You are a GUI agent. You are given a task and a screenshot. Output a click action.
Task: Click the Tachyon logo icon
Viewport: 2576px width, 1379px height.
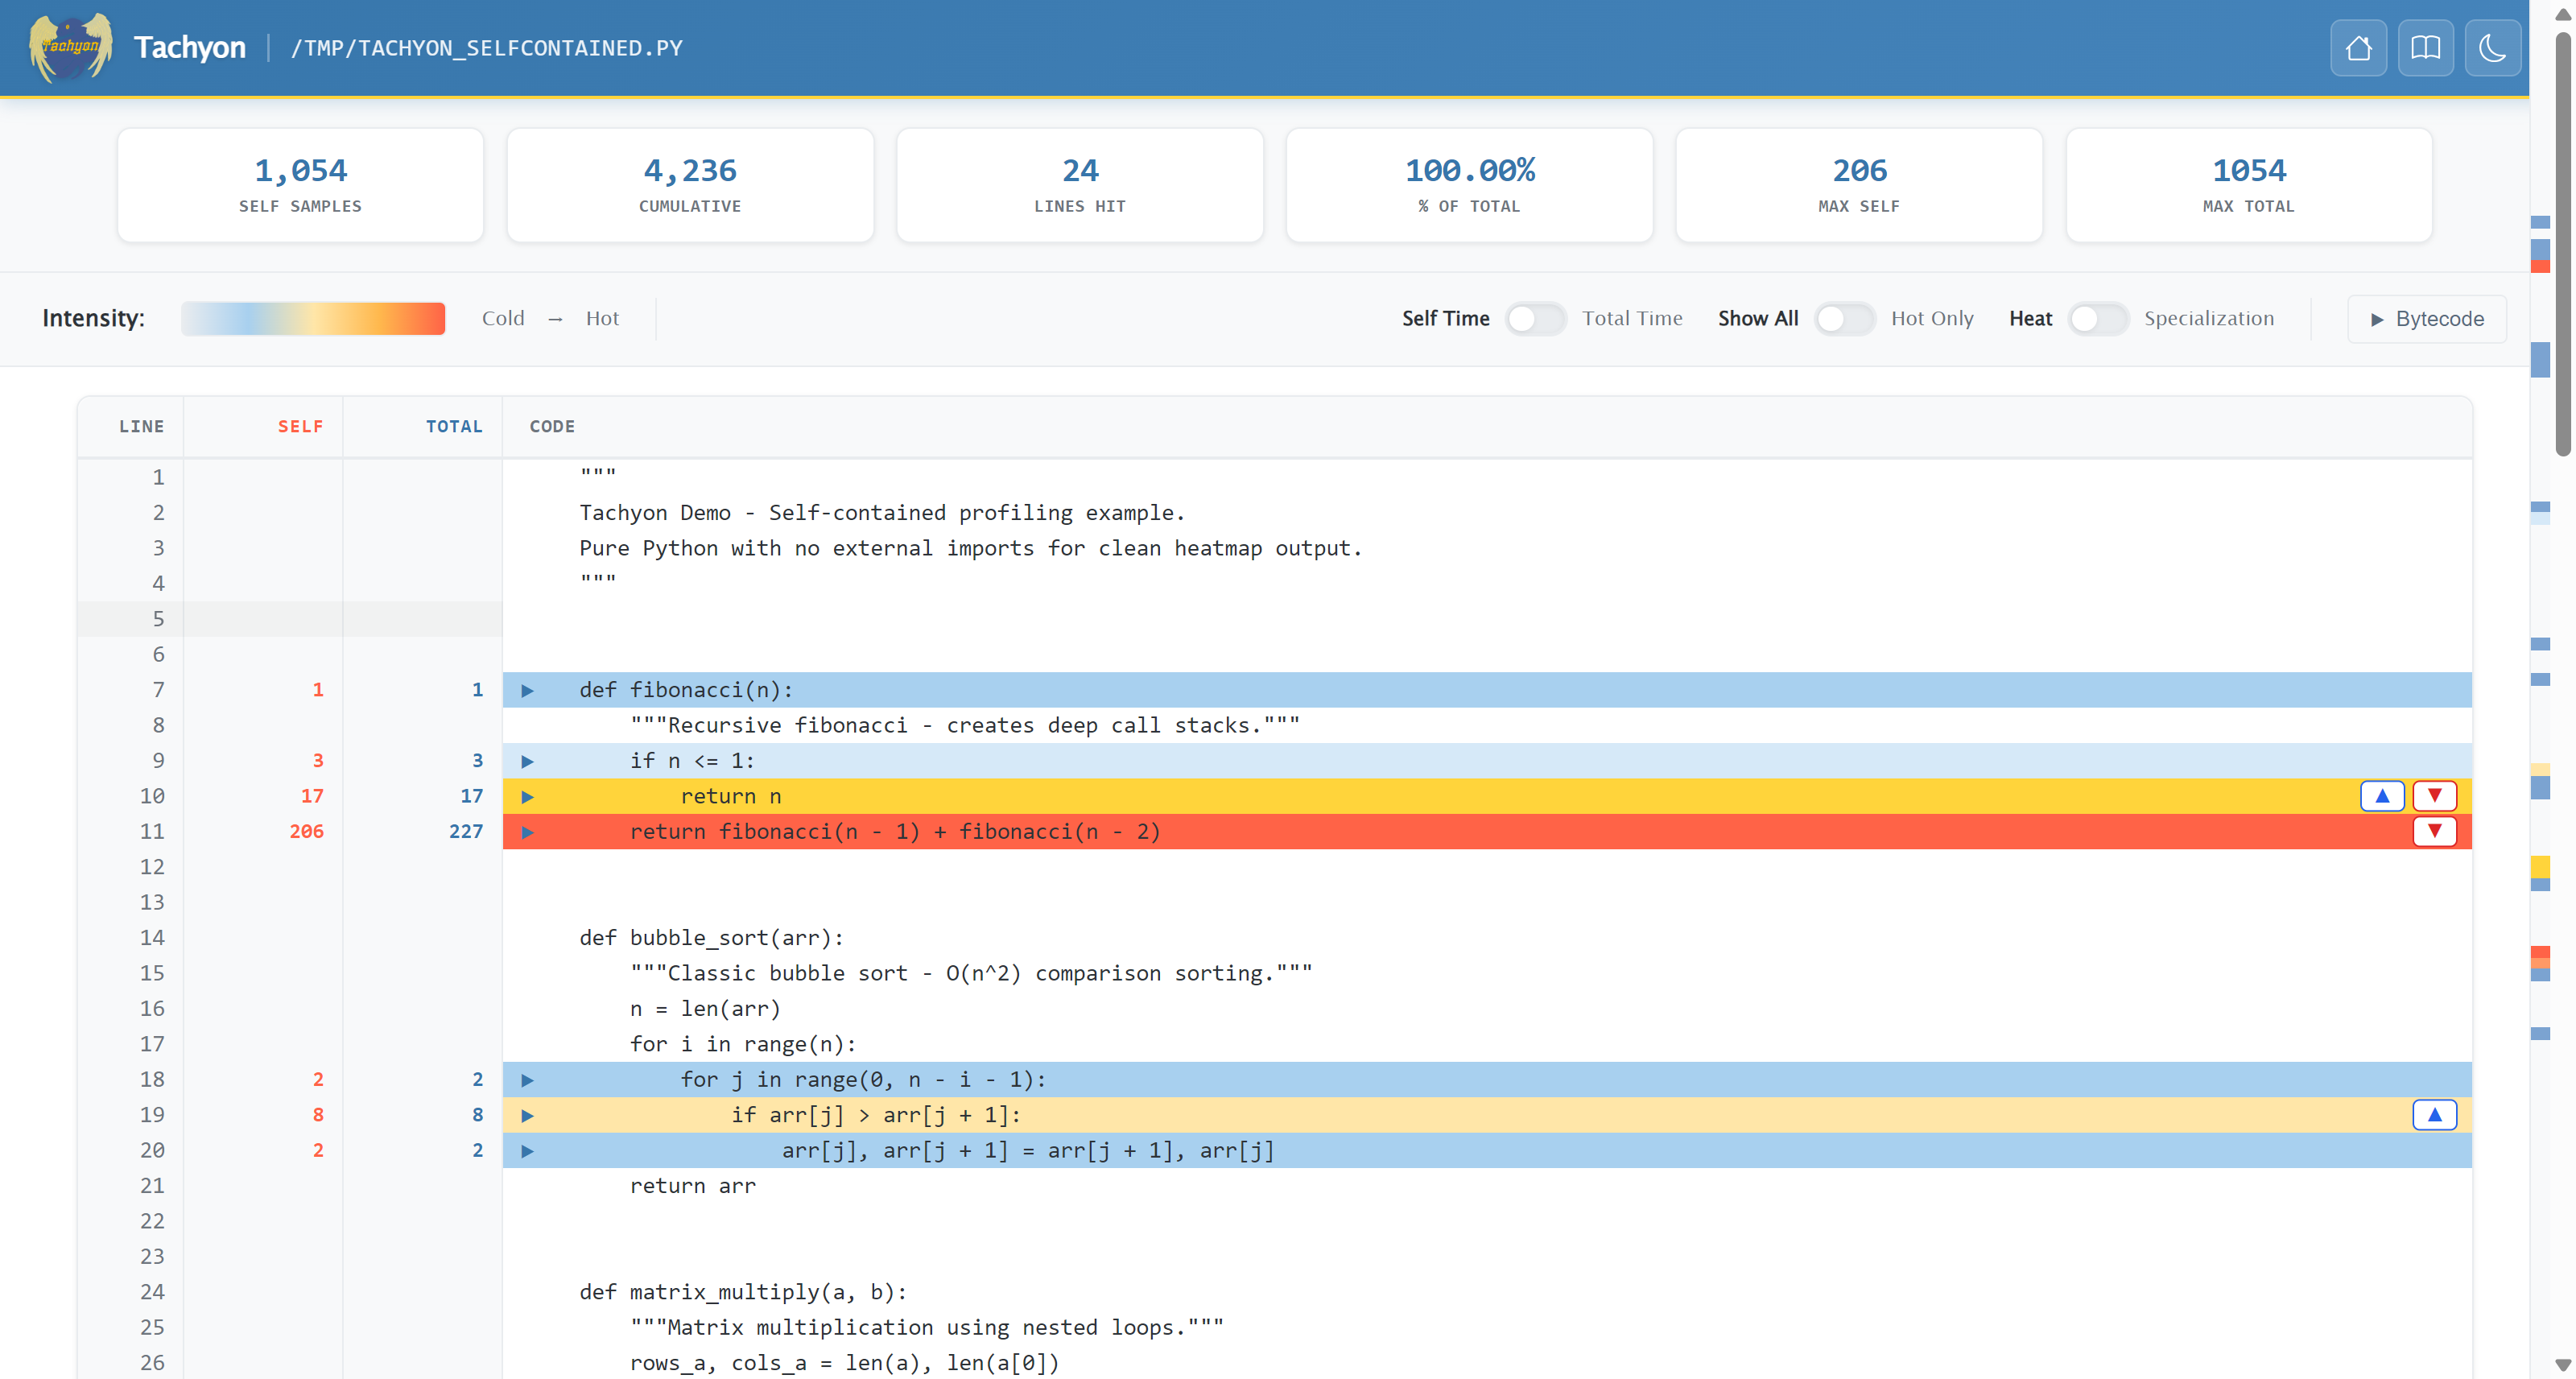click(x=70, y=47)
